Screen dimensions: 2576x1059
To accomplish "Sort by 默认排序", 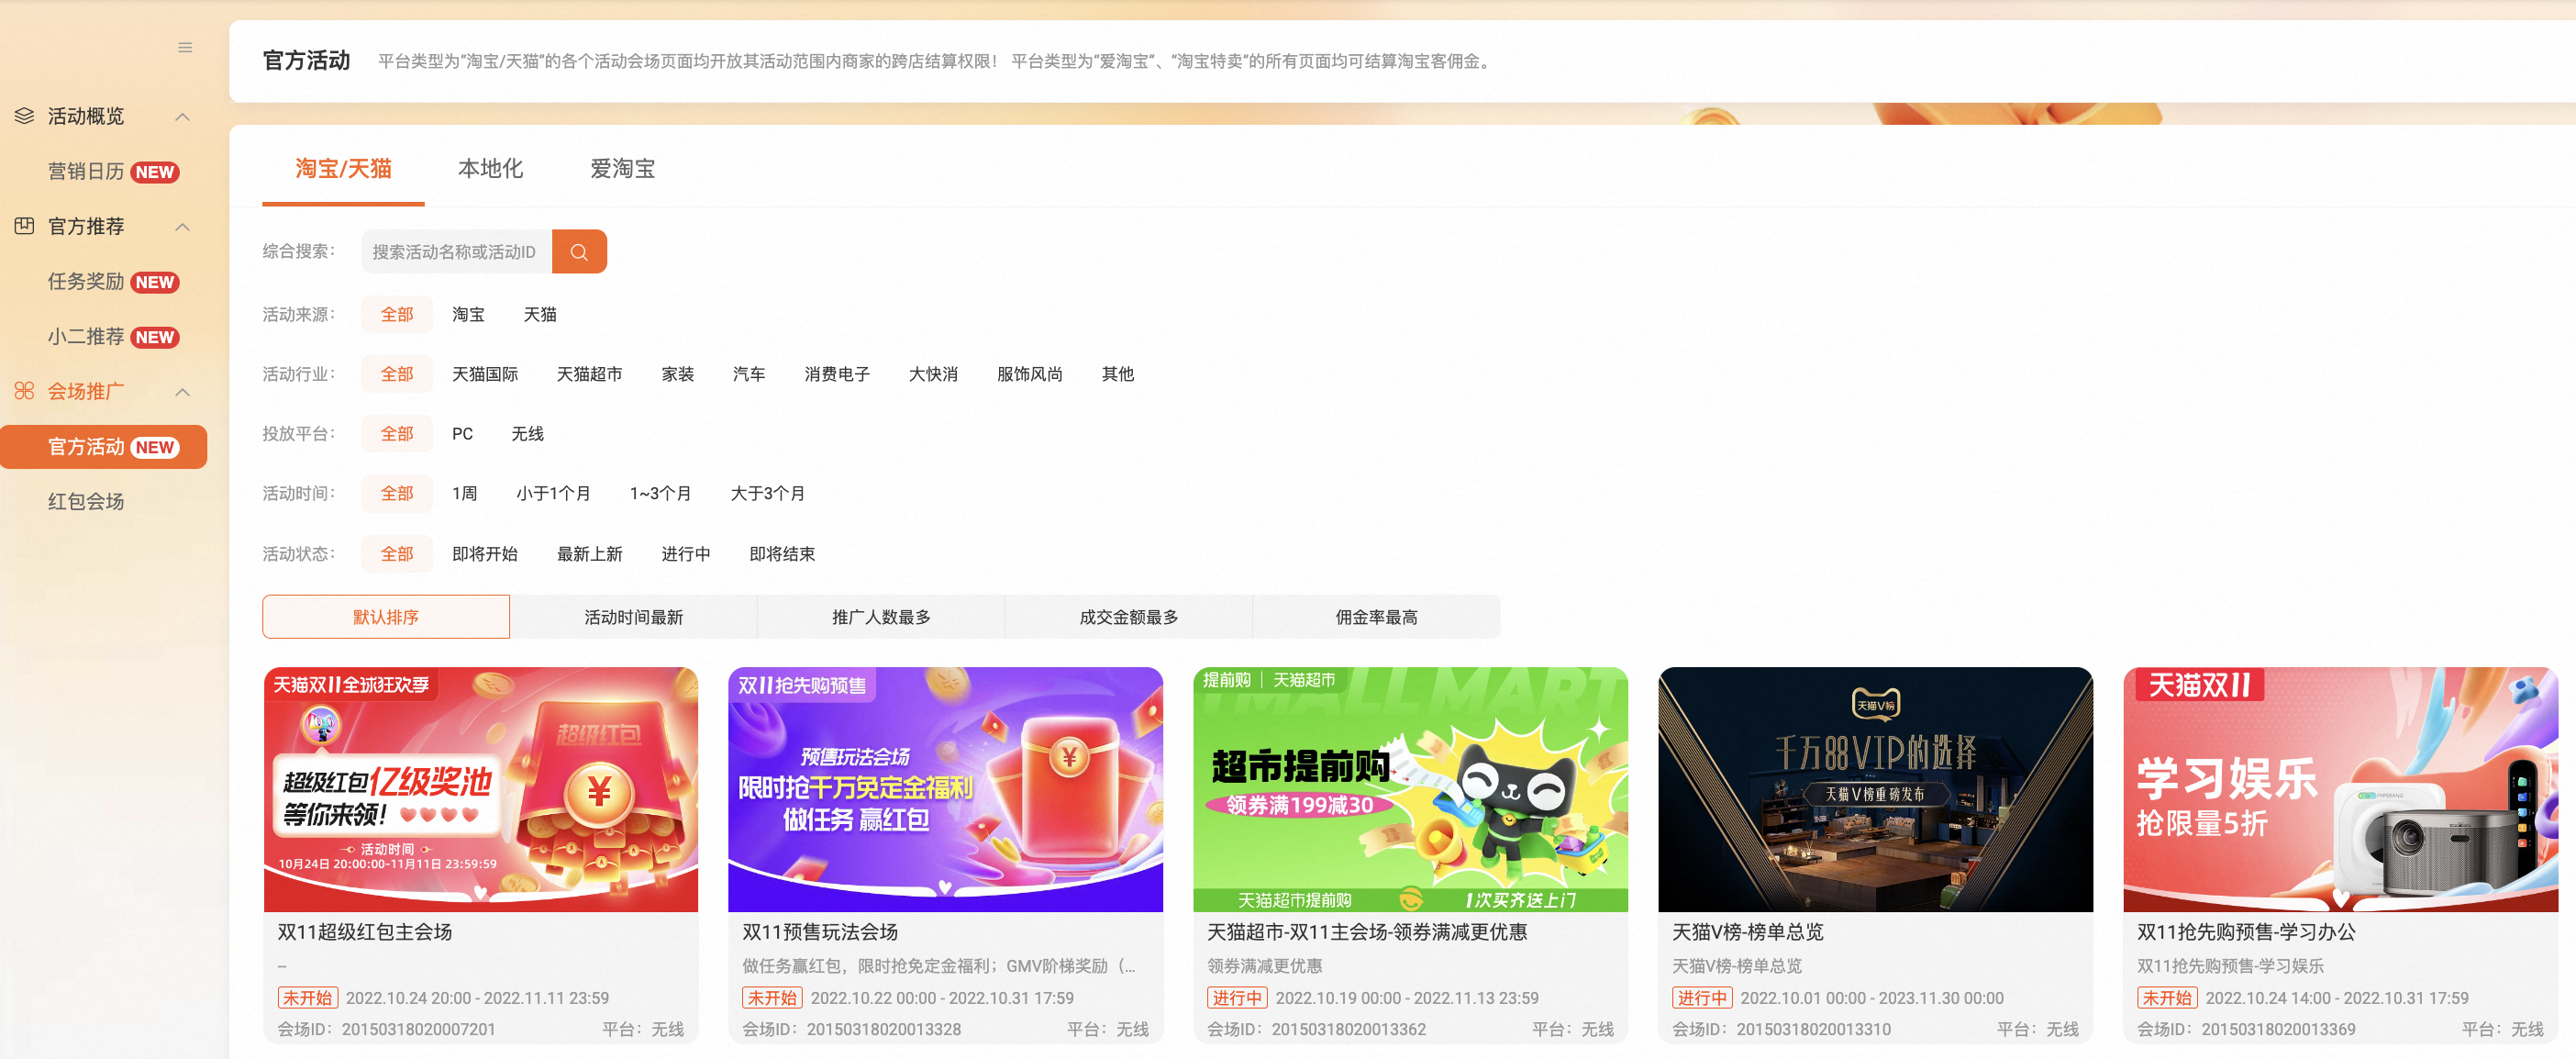I will pos(386,617).
